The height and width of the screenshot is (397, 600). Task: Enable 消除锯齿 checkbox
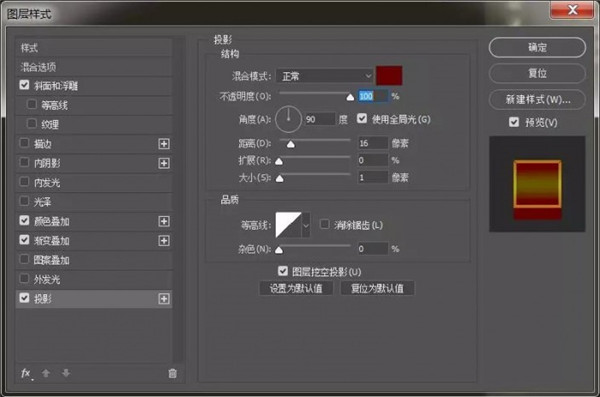click(324, 224)
